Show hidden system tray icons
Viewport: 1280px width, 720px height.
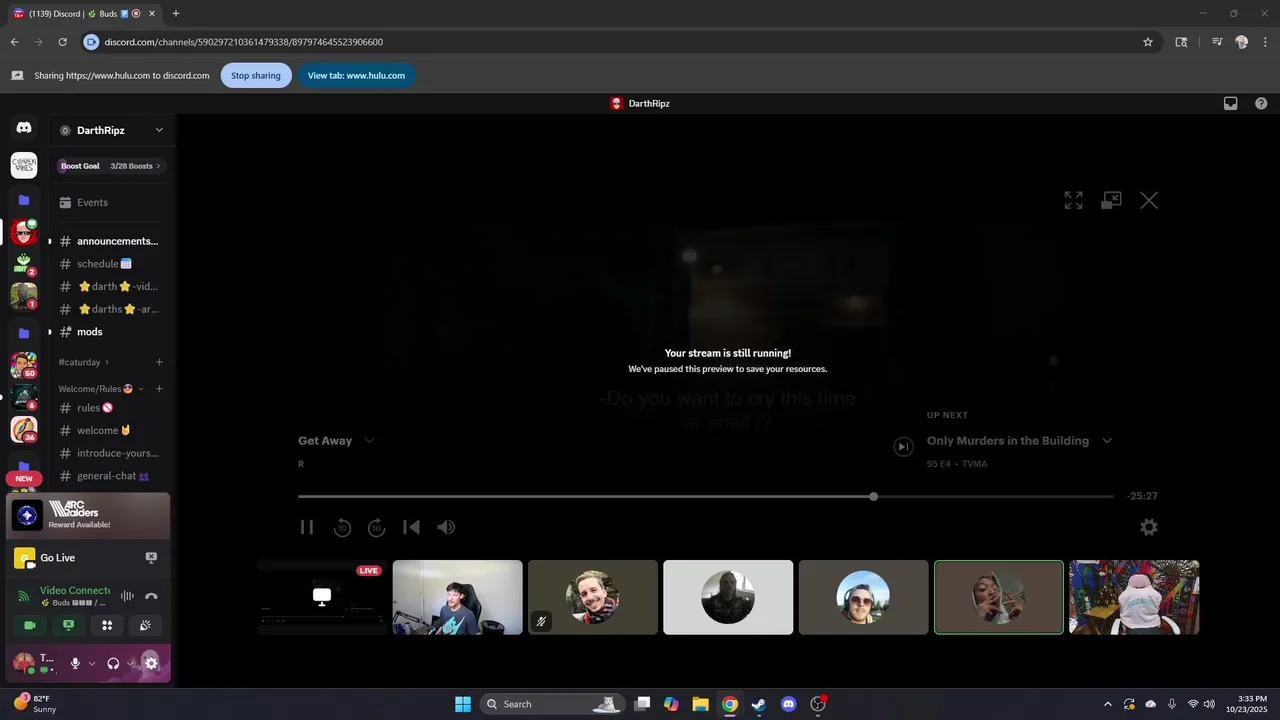pos(1107,704)
